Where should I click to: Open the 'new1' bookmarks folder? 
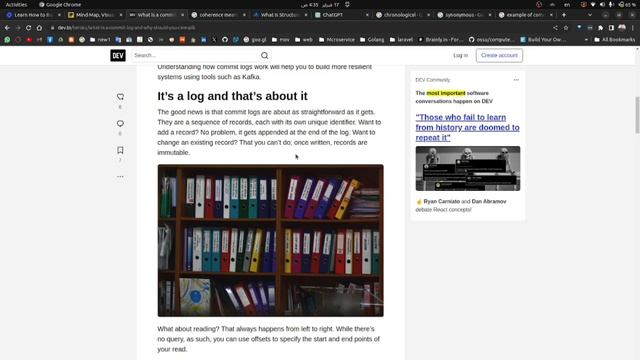click(x=100, y=40)
